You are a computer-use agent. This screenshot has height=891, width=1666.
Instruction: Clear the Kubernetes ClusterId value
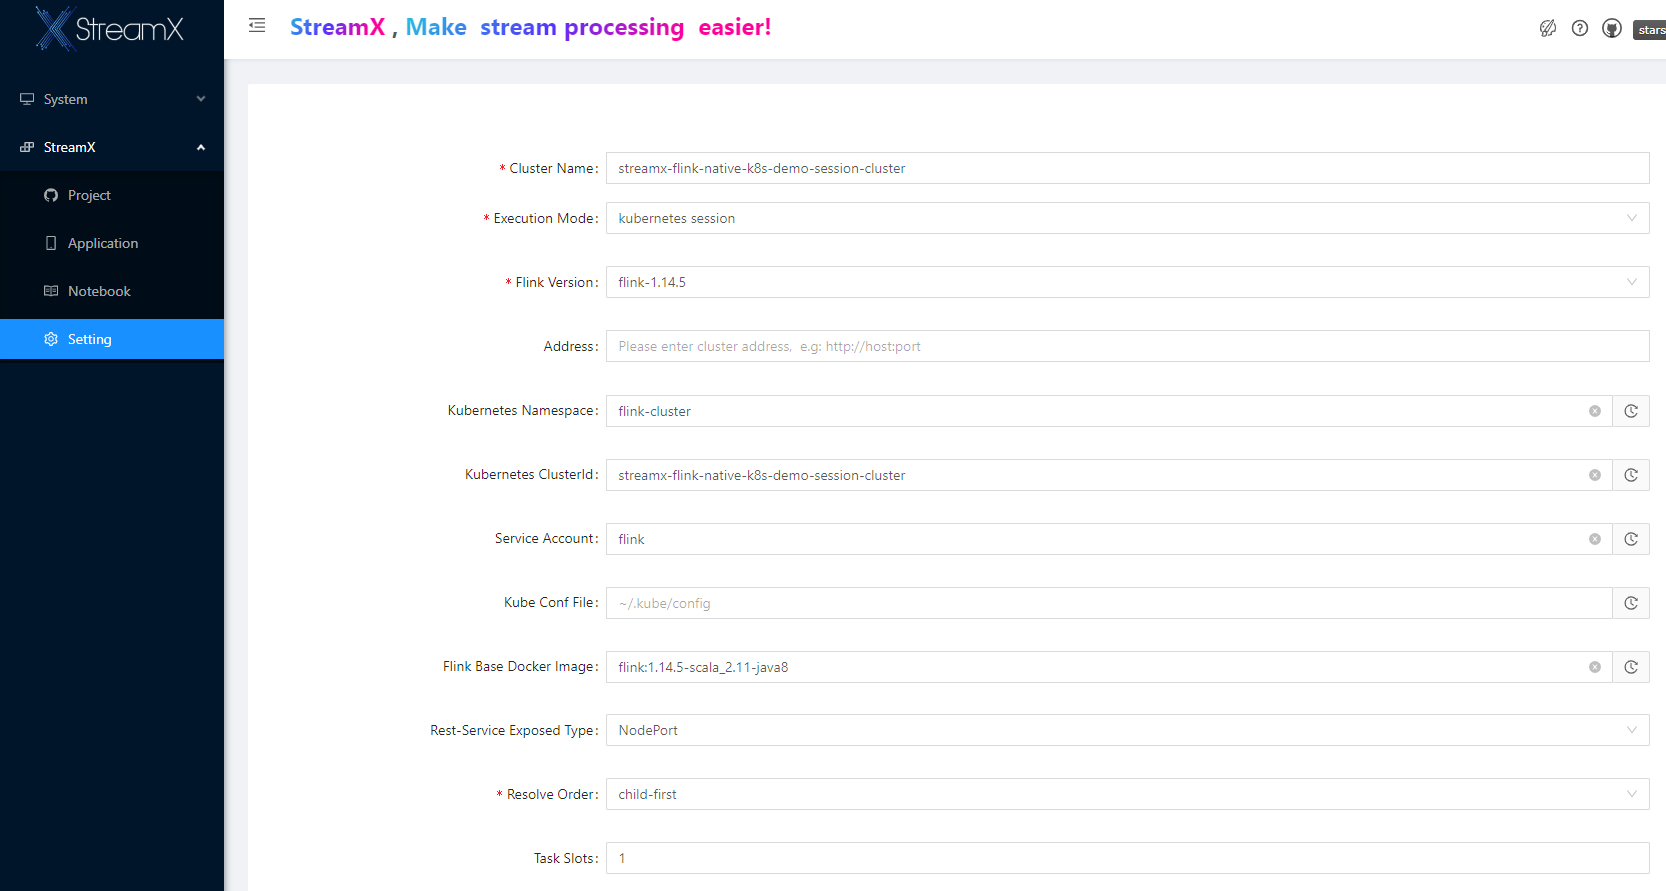(x=1595, y=475)
